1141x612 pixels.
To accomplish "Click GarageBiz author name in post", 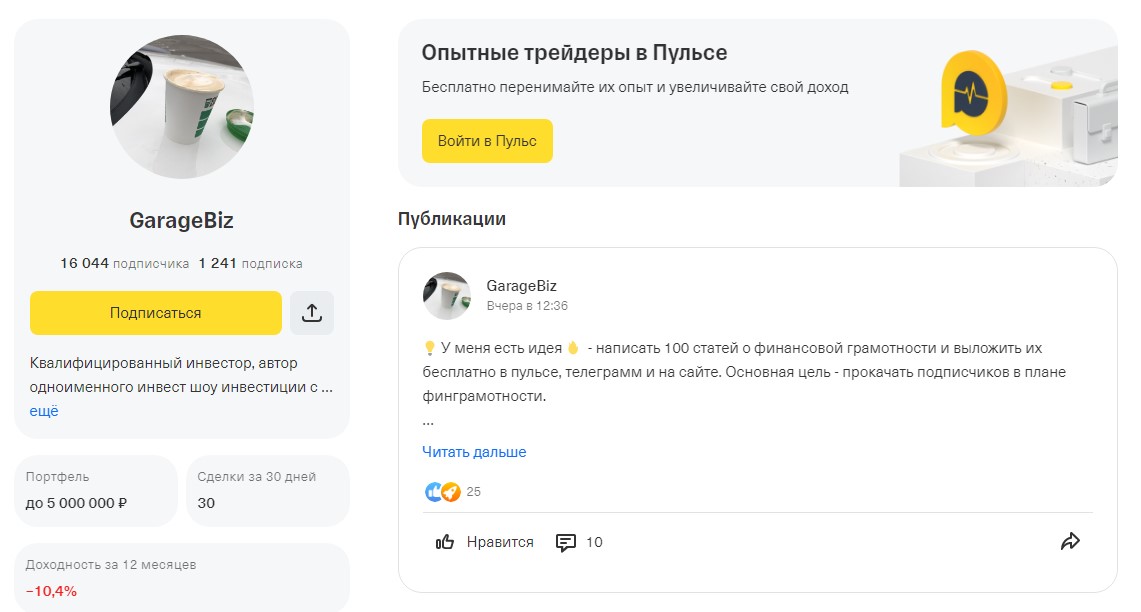I will pos(521,286).
